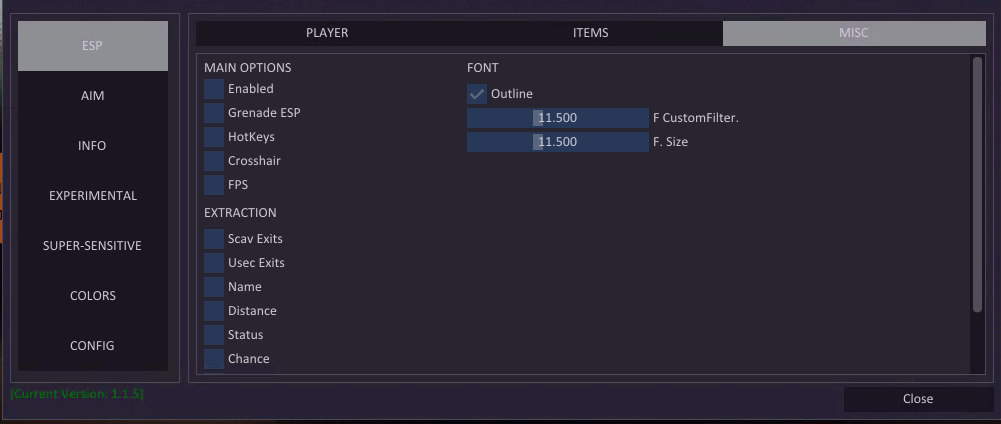The width and height of the screenshot is (1001, 424).
Task: Click the vertical scrollbar on options panel
Action: point(977,185)
